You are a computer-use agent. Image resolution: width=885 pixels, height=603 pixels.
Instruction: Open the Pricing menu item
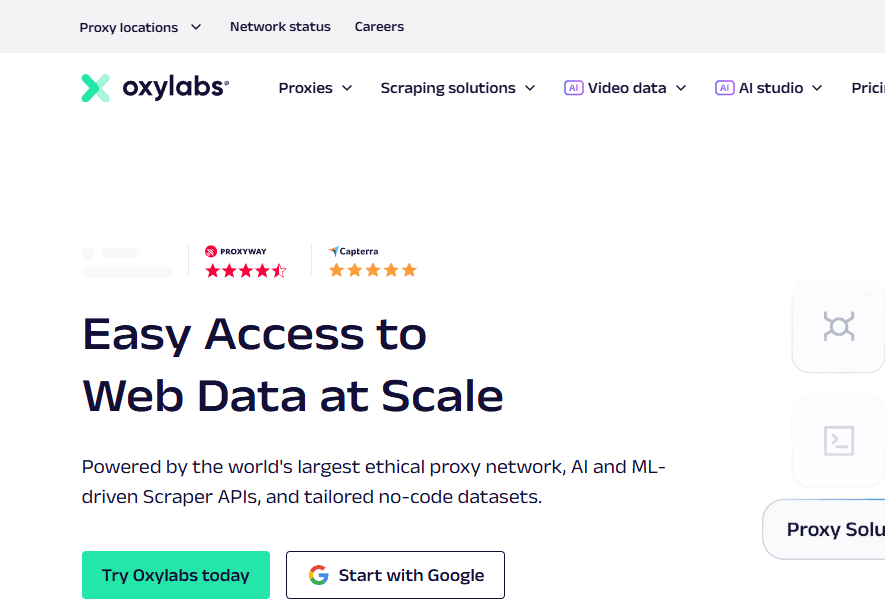point(868,88)
